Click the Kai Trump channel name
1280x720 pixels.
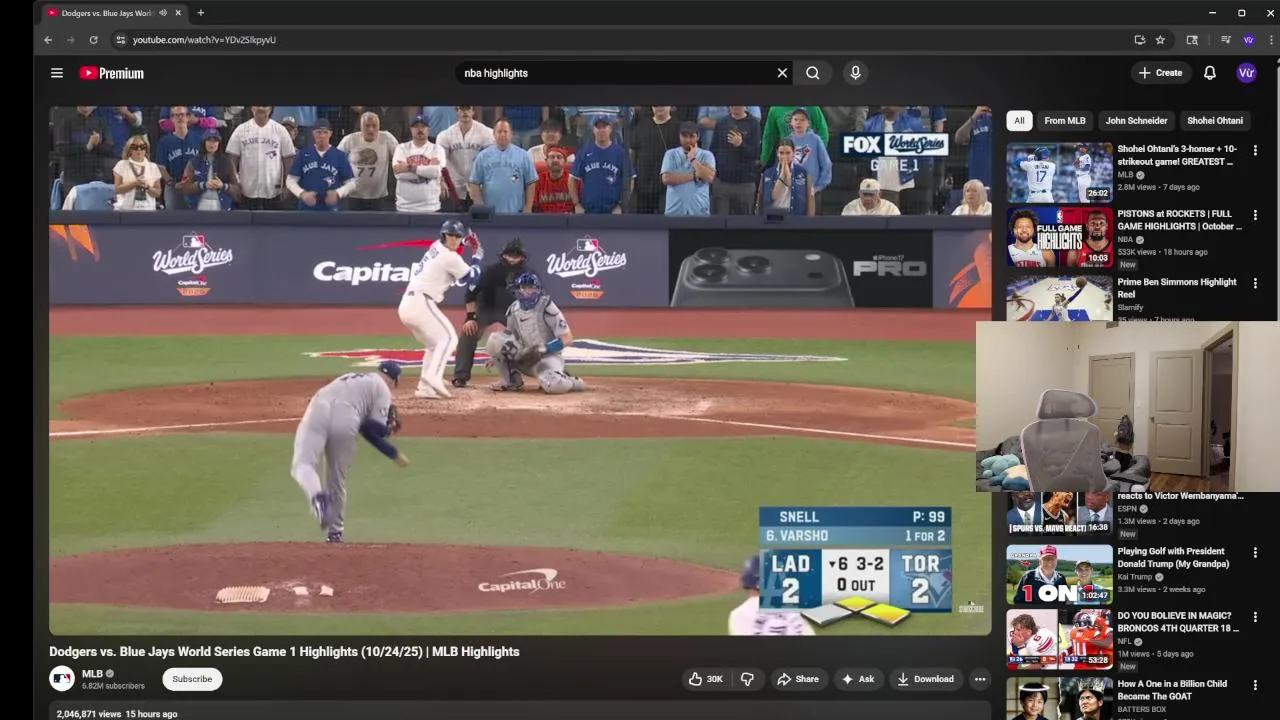click(1135, 577)
